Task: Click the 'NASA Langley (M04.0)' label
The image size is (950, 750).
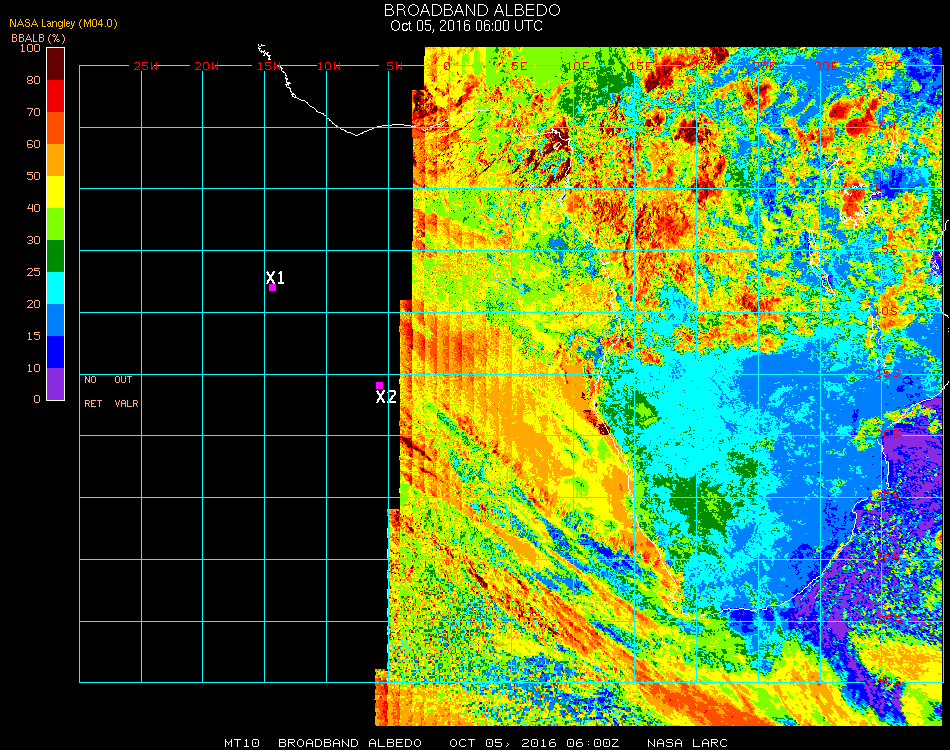Action: 63,23
